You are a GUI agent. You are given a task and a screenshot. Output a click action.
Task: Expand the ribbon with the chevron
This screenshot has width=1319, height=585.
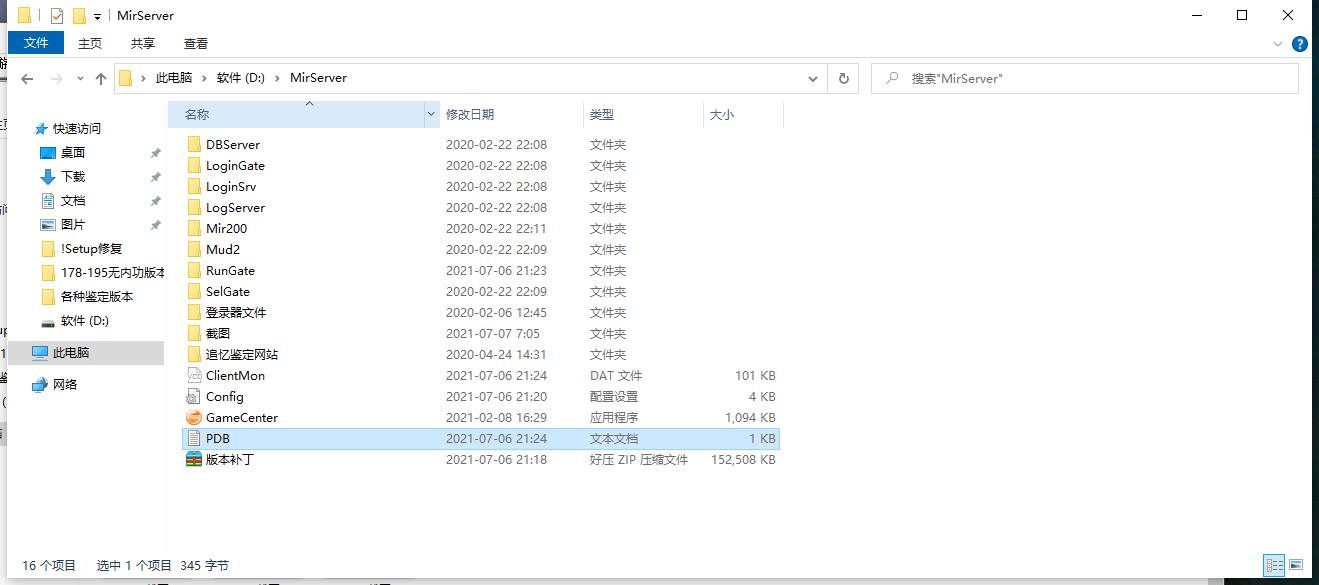point(1279,44)
